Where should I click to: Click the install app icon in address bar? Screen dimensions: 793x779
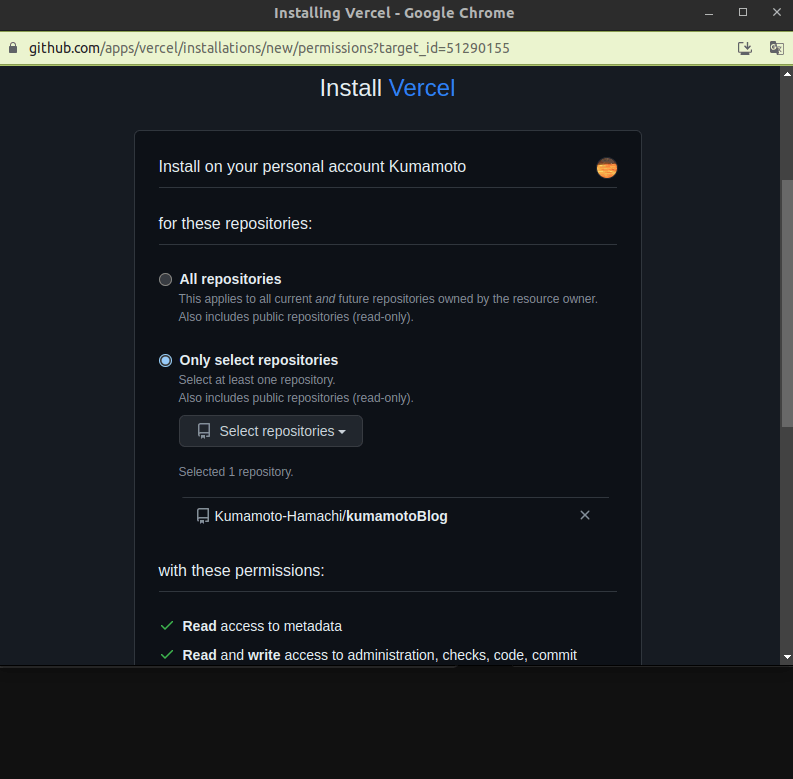pos(744,48)
